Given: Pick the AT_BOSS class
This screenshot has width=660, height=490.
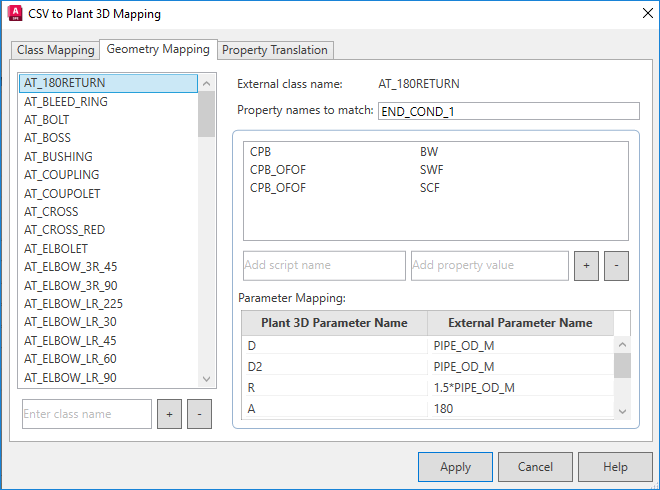Looking at the screenshot, I should (108, 138).
